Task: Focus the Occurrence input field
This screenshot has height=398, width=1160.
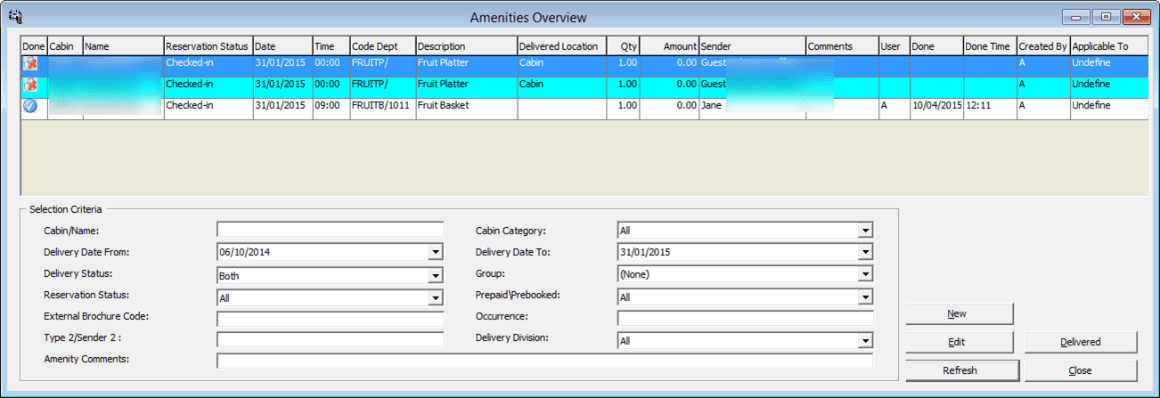Action: [745, 318]
